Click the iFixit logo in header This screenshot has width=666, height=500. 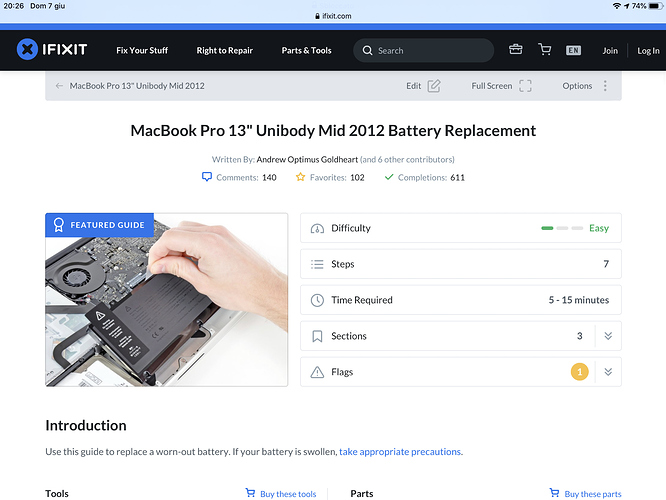pyautogui.click(x=50, y=50)
